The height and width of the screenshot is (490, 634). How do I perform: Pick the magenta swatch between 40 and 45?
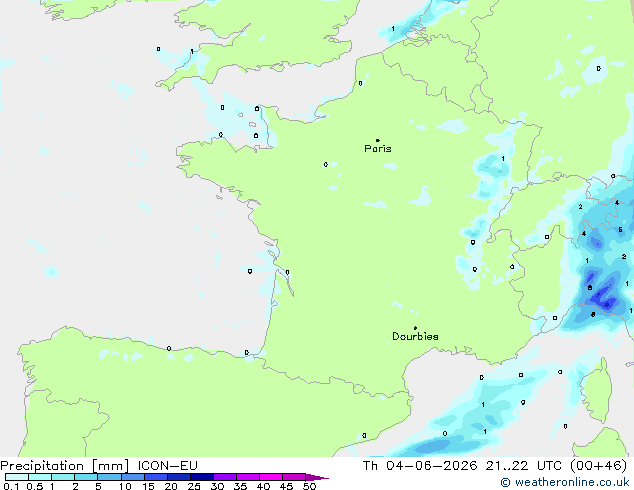[x=271, y=477]
